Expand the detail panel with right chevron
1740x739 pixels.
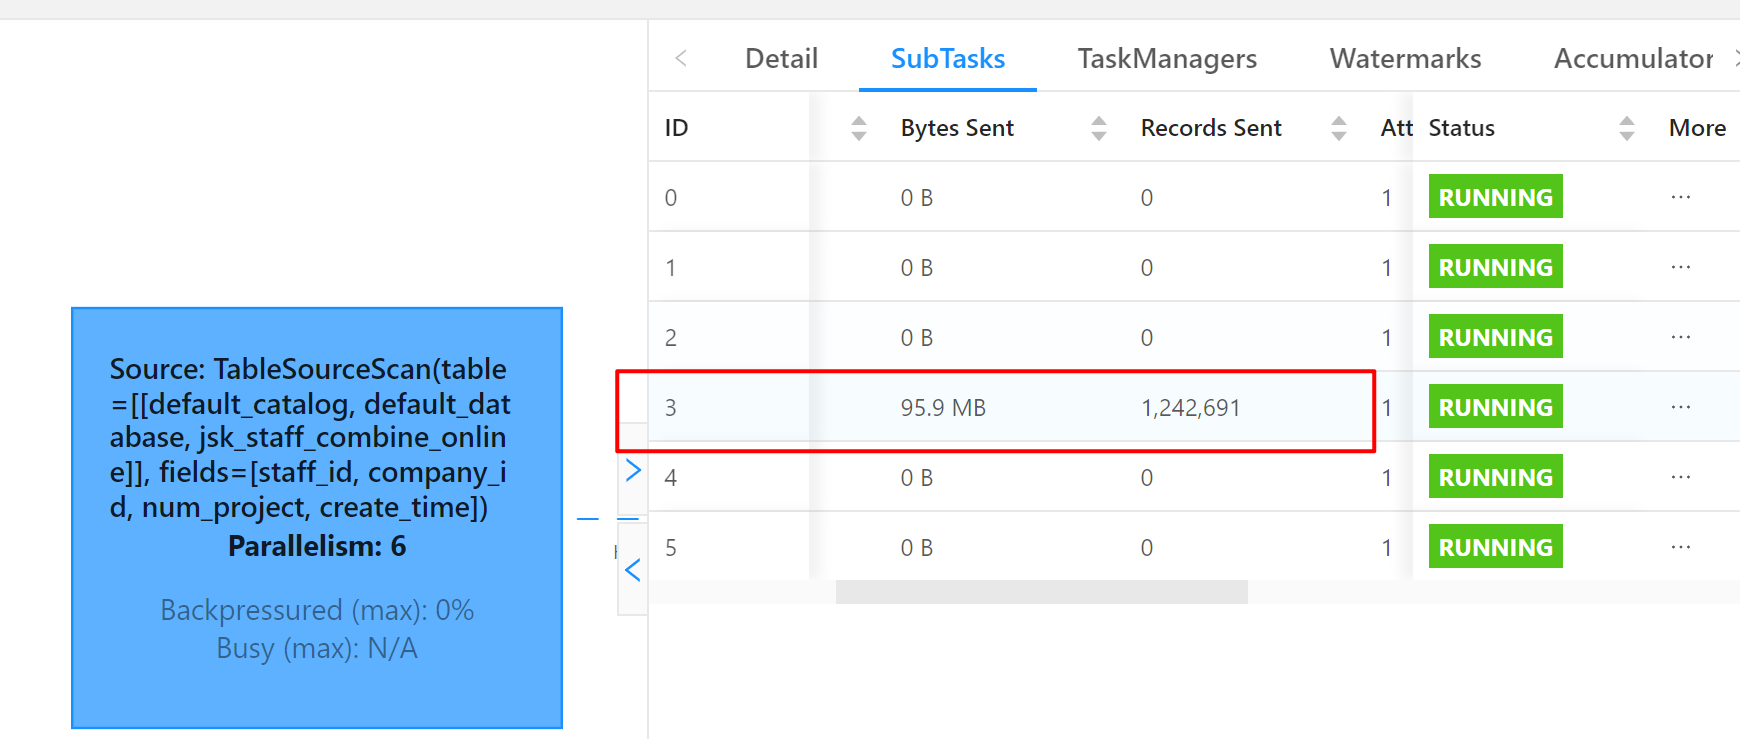[633, 470]
